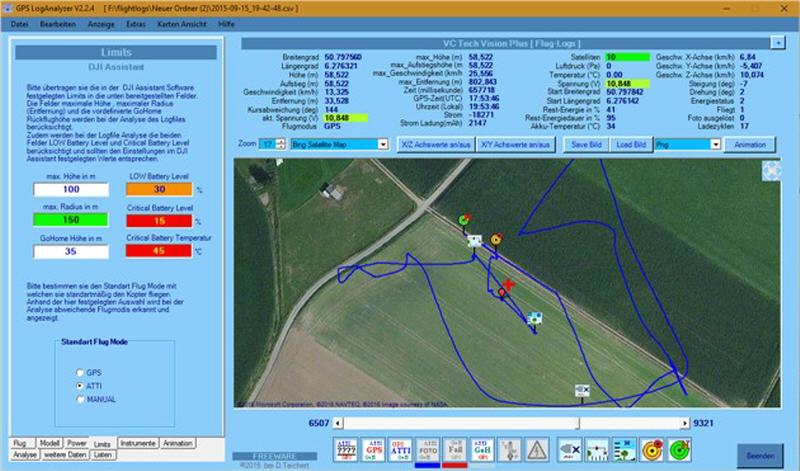Click the GoHome Höhe in m field

click(x=71, y=251)
